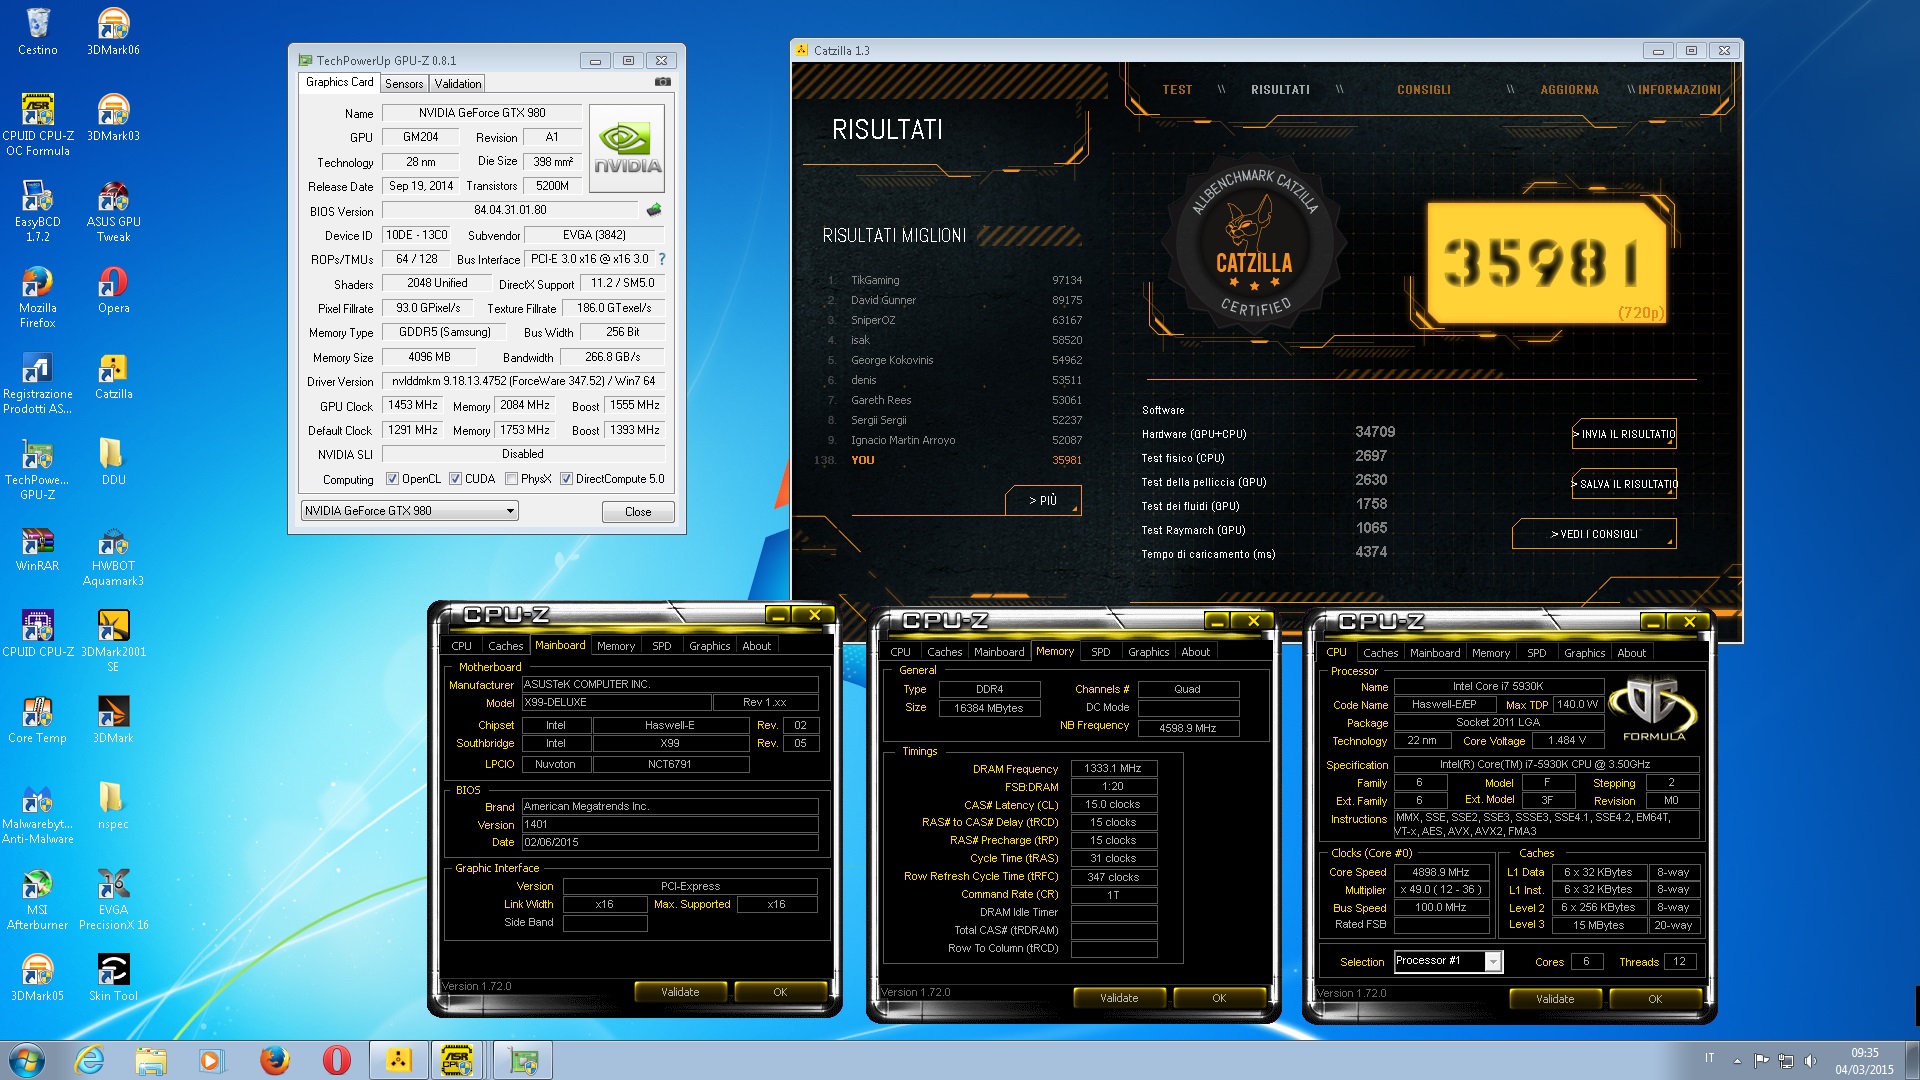Click SALVA IL RISULTATO button

pyautogui.click(x=1624, y=484)
